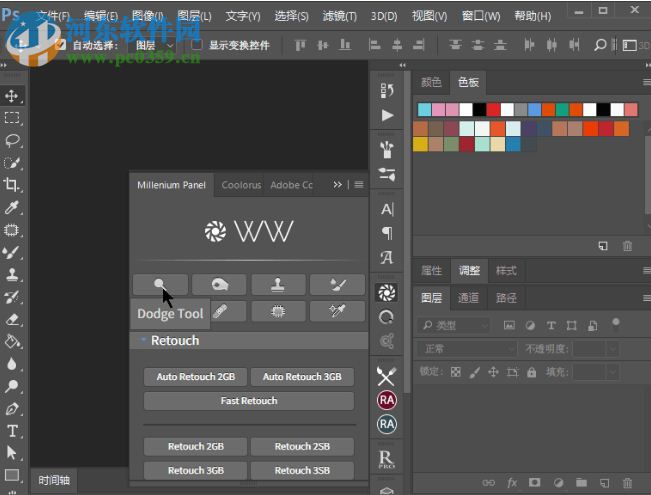Toggle lock transparent pixels
This screenshot has height=495, width=651.
point(455,372)
